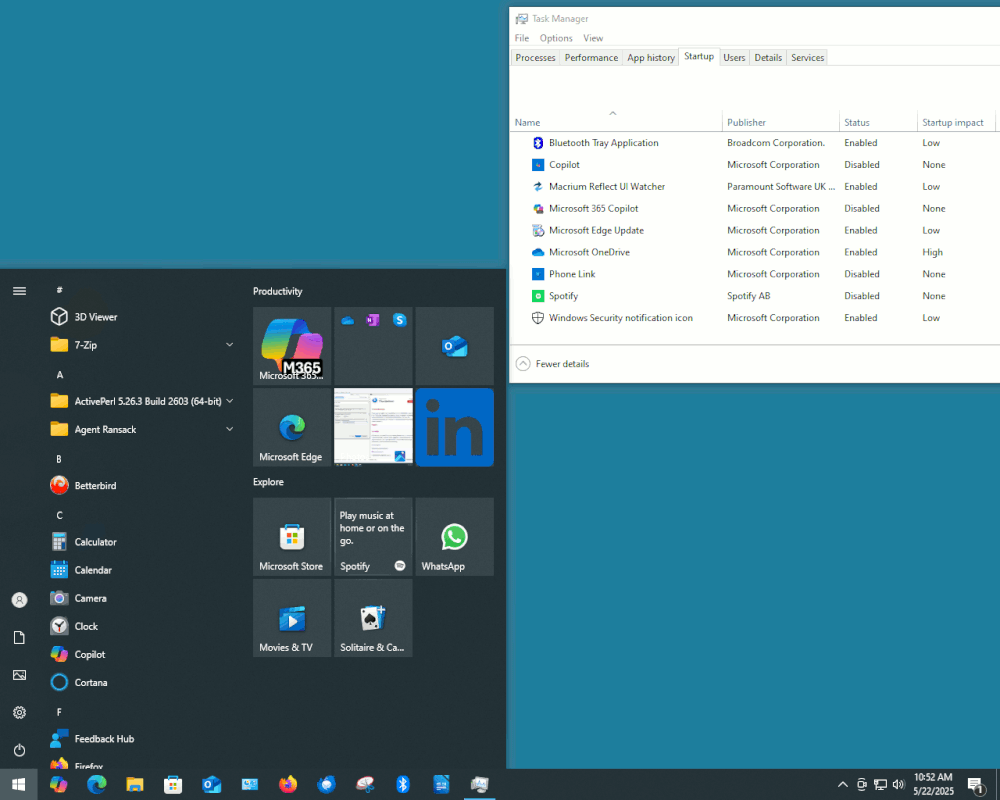
Task: Sort startup list by Status column
Action: [878, 122]
